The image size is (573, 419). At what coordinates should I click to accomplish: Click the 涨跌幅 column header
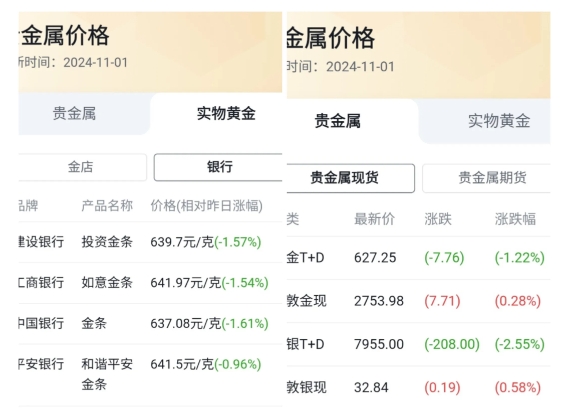[x=515, y=219]
